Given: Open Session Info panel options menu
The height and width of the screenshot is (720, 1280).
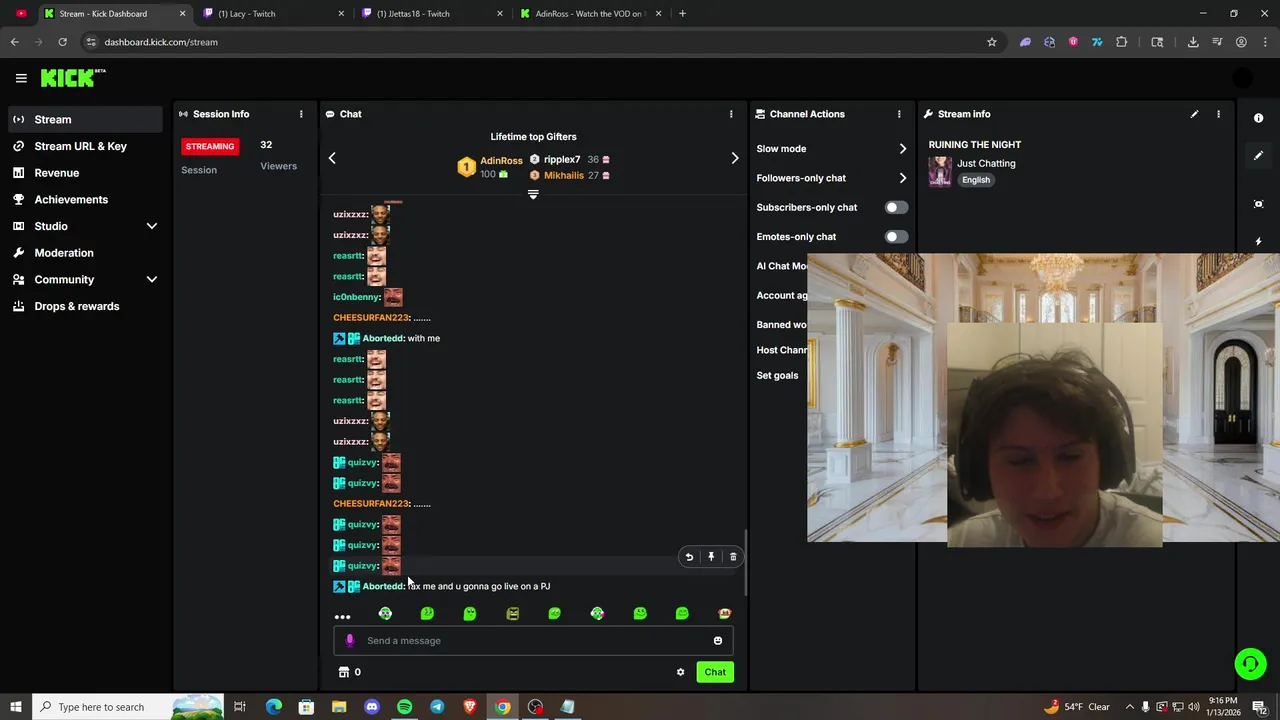Looking at the screenshot, I should coord(301,114).
